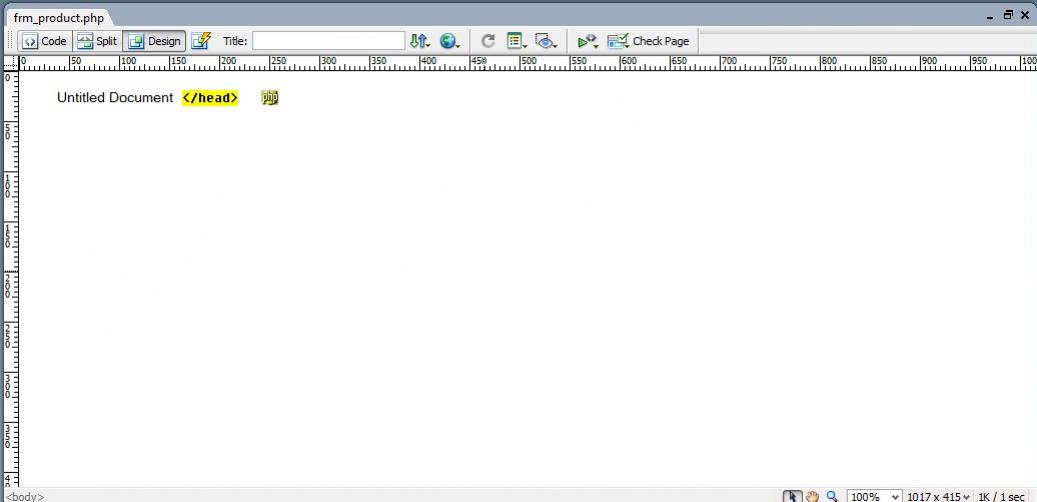Switch to Split view
The height and width of the screenshot is (502, 1037).
pyautogui.click(x=97, y=41)
